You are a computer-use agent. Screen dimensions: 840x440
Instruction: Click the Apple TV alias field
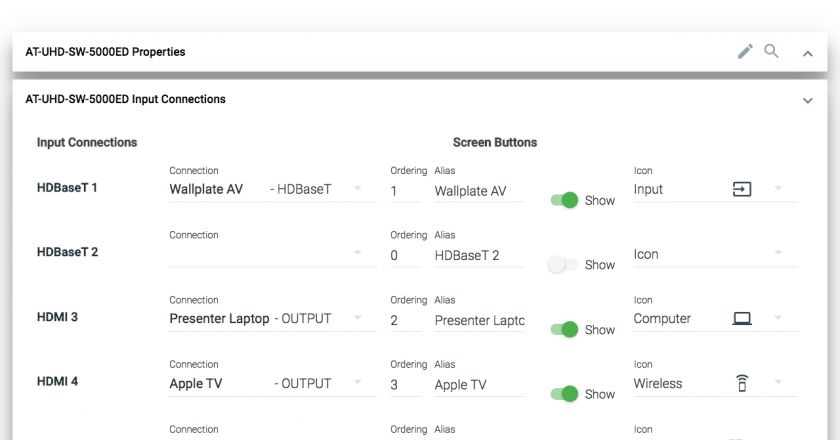tap(479, 385)
